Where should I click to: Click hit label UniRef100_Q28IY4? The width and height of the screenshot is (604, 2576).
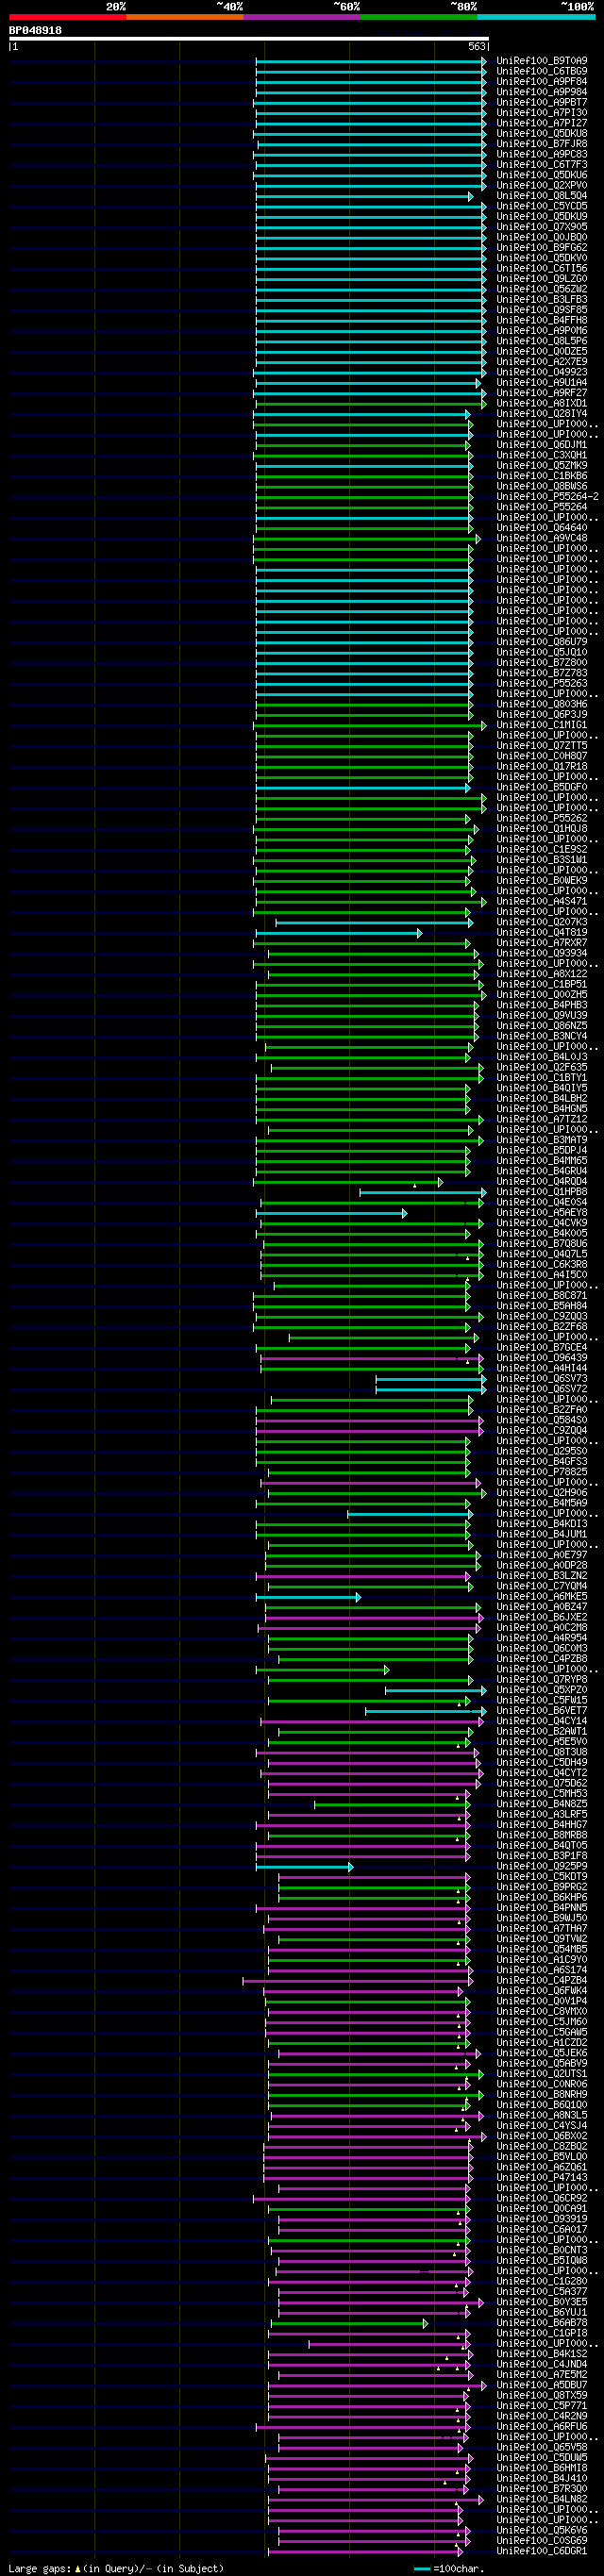pos(541,413)
